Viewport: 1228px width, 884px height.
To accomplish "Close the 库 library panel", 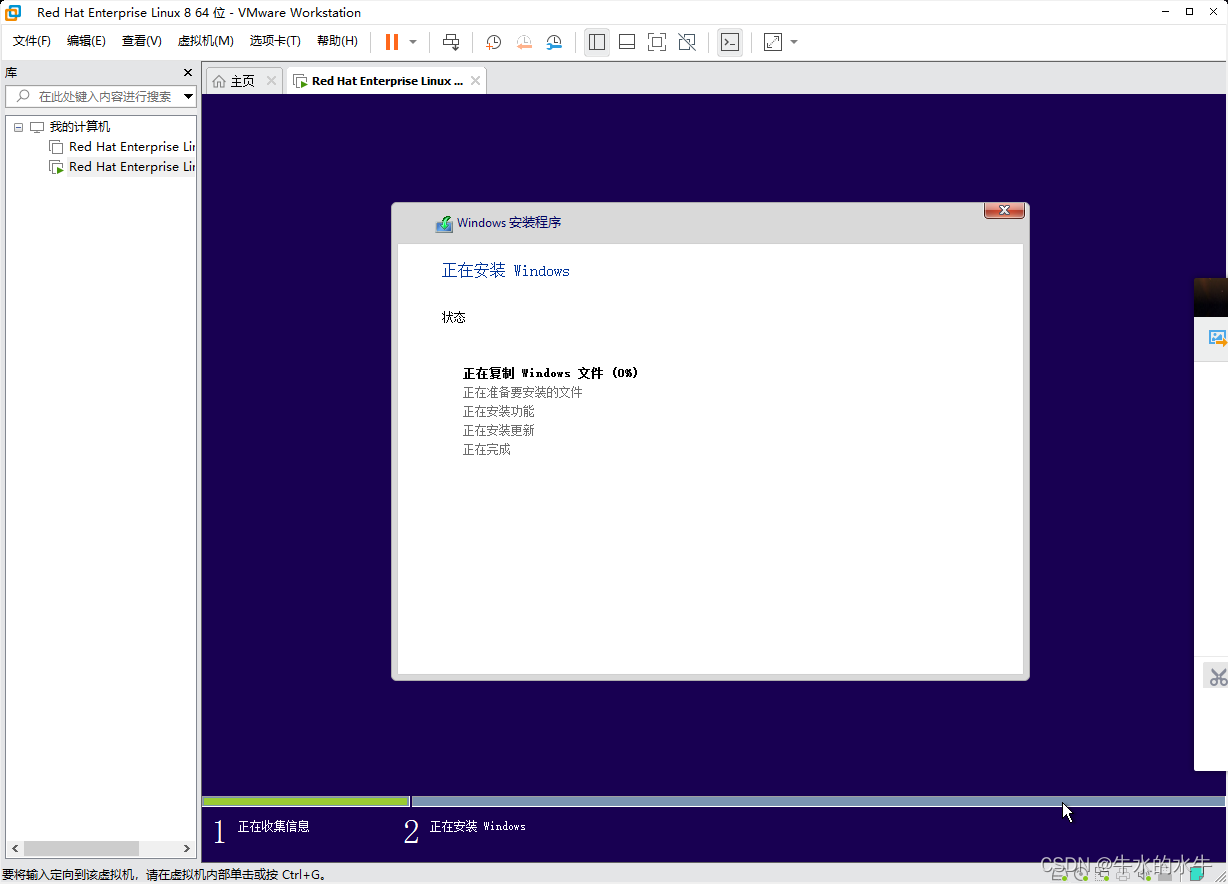I will point(188,73).
